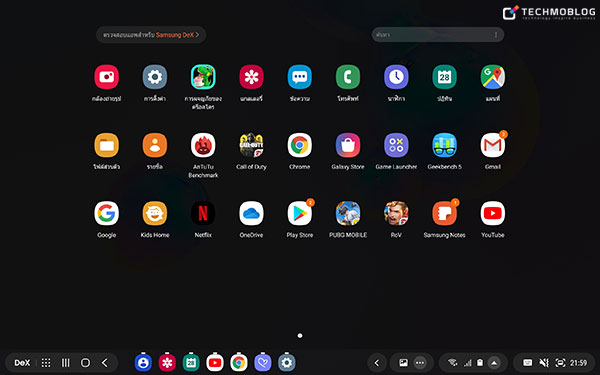This screenshot has width=600, height=375.
Task: Open Game Launcher
Action: [396, 145]
